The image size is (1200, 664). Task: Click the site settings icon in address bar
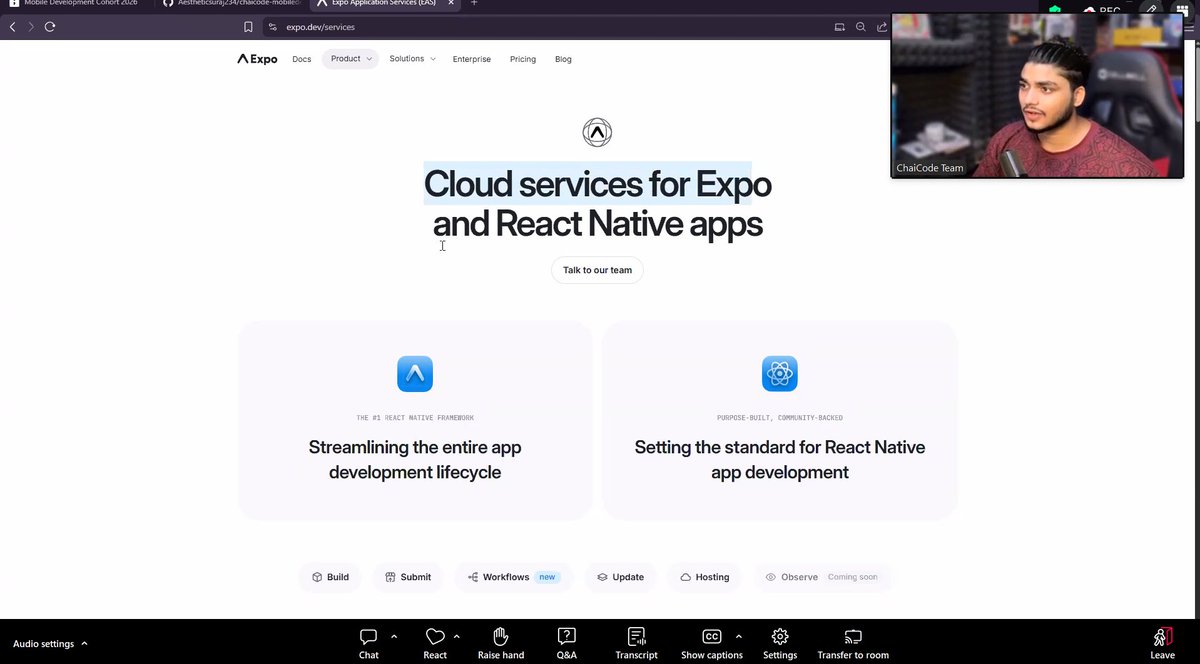point(273,27)
